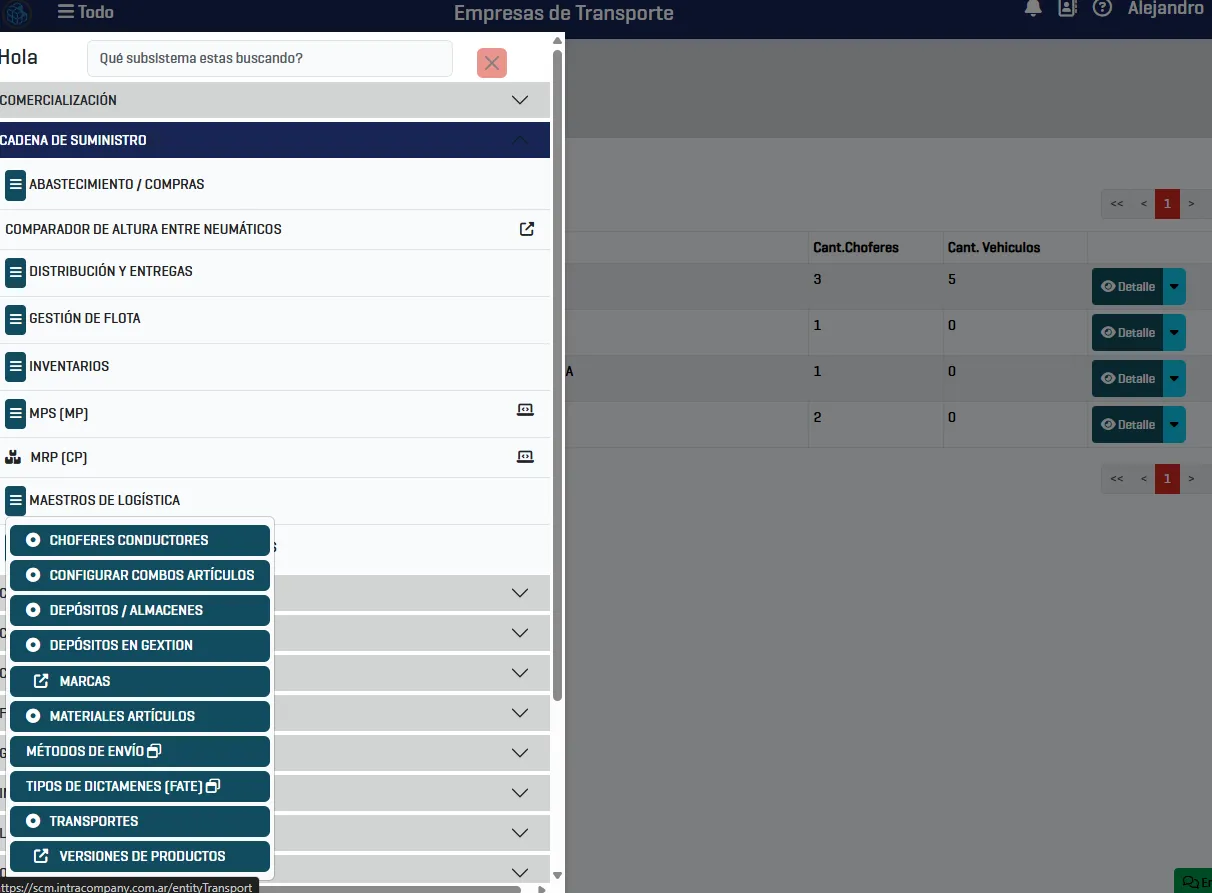Close the subsystem menu with the X button
Viewport: 1212px width, 893px height.
tap(491, 63)
